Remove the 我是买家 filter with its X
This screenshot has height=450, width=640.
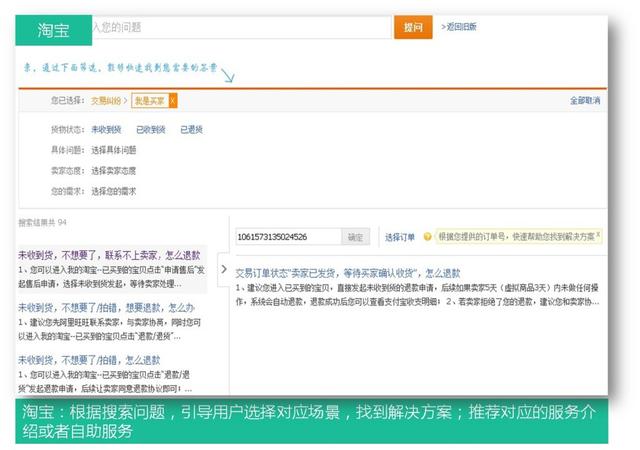tap(173, 101)
